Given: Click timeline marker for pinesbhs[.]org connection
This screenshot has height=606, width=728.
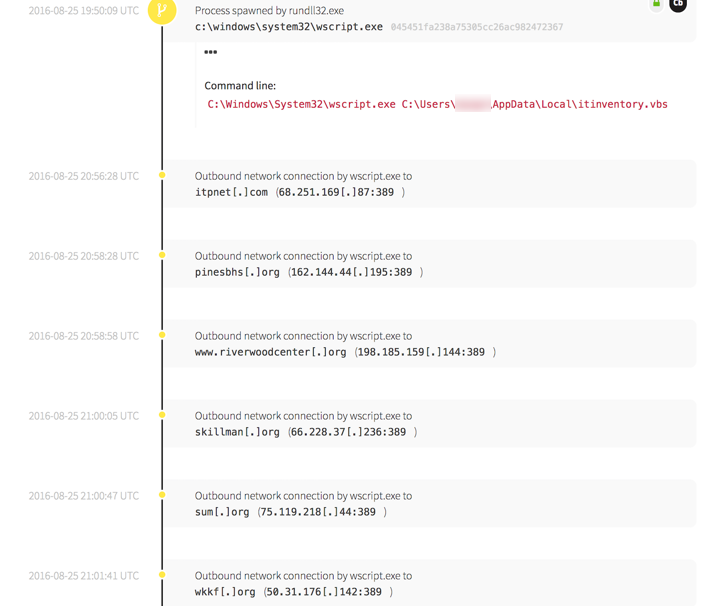Looking at the screenshot, I should pyautogui.click(x=162, y=255).
